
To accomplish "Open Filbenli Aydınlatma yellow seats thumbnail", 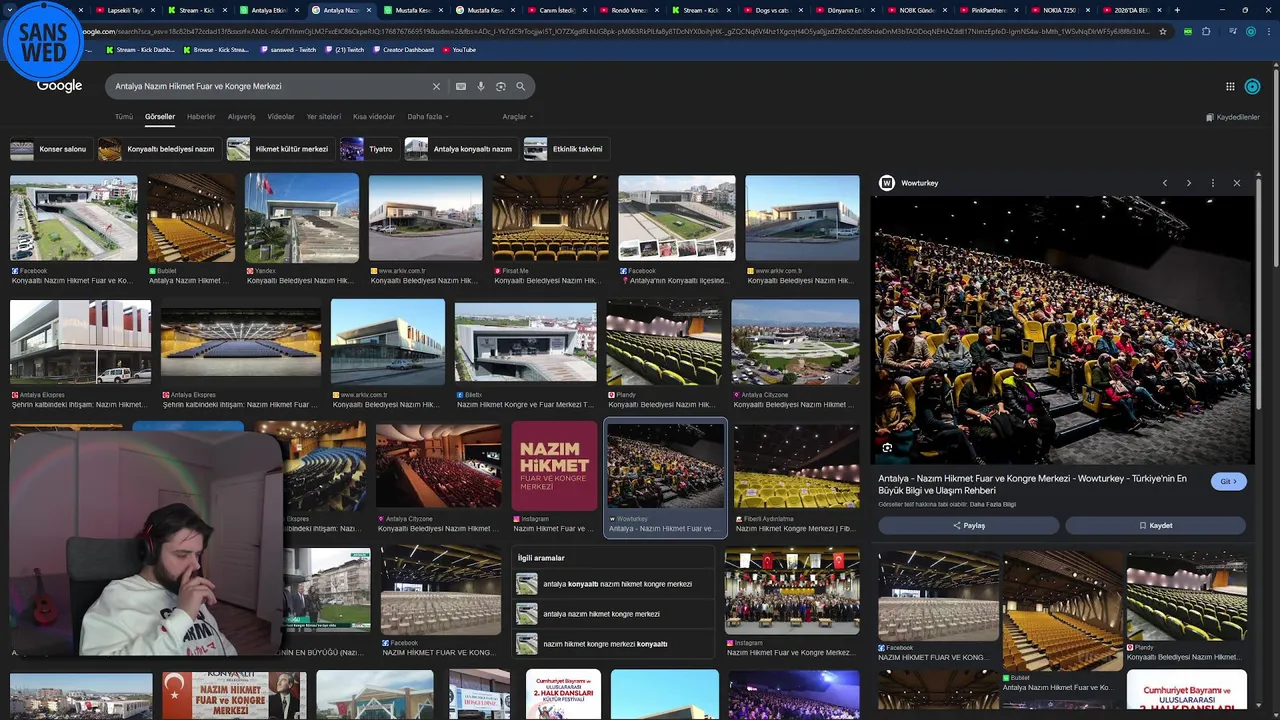I will 796,466.
